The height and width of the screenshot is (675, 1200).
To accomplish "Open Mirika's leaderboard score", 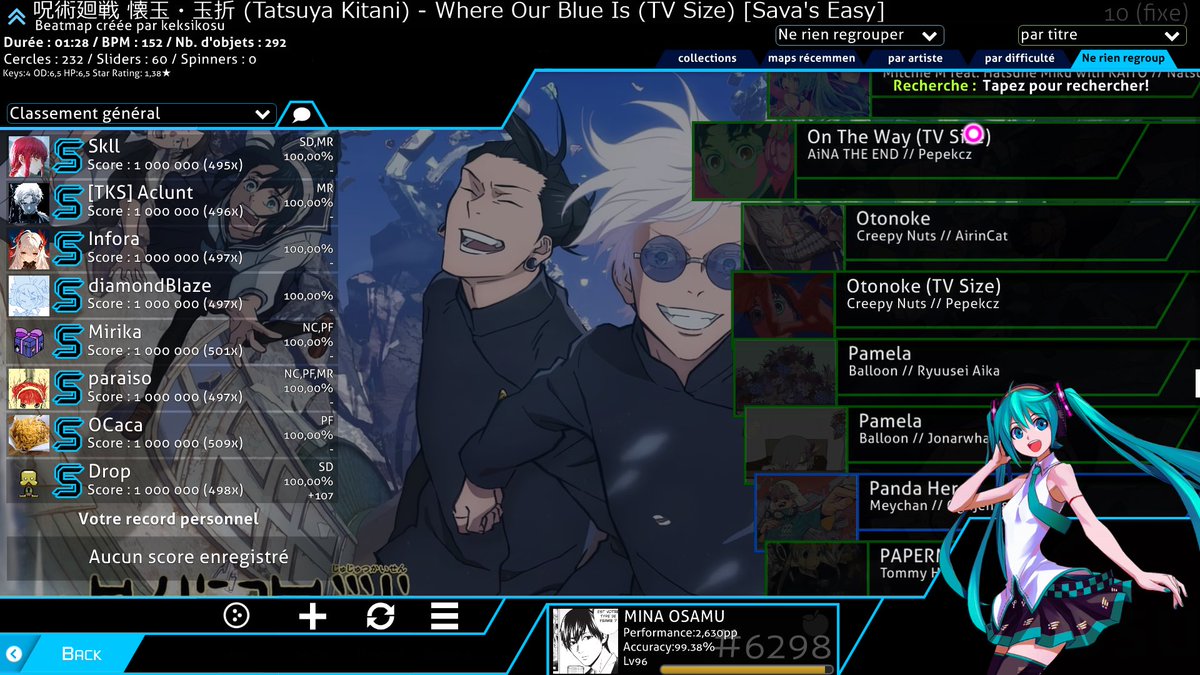I will point(171,341).
